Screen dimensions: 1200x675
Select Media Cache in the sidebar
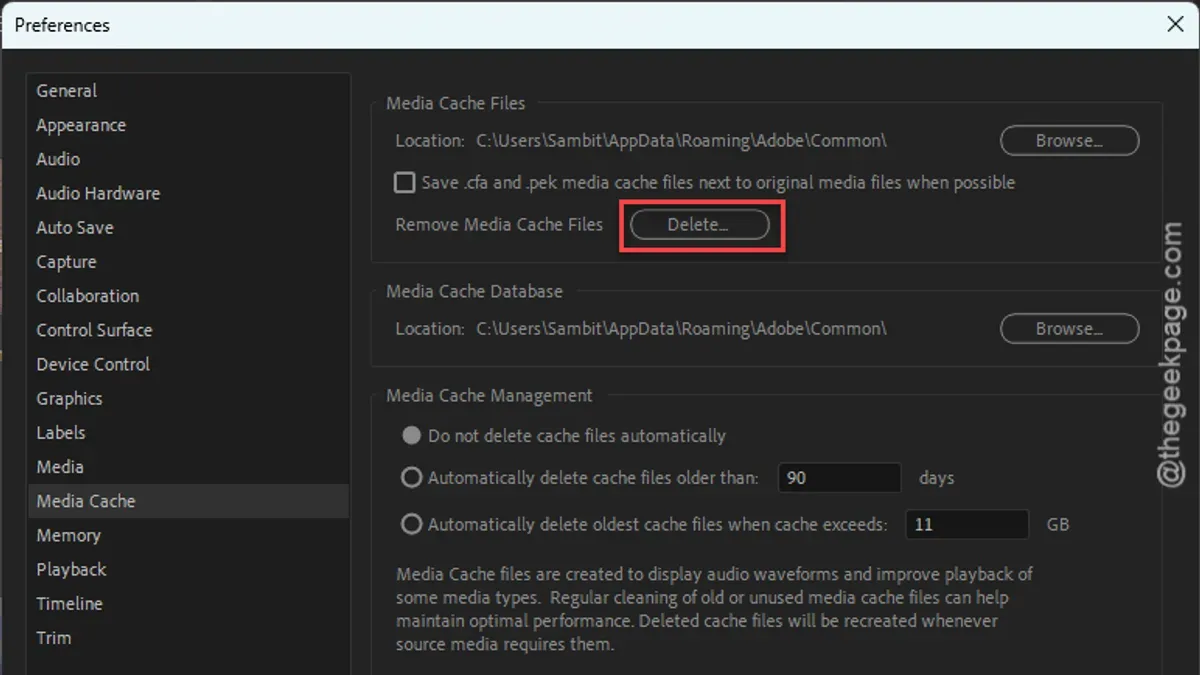click(188, 501)
